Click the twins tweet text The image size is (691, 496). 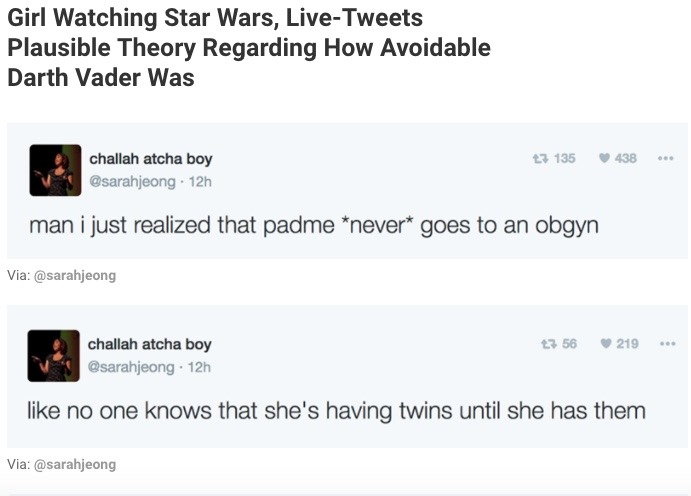pos(336,410)
